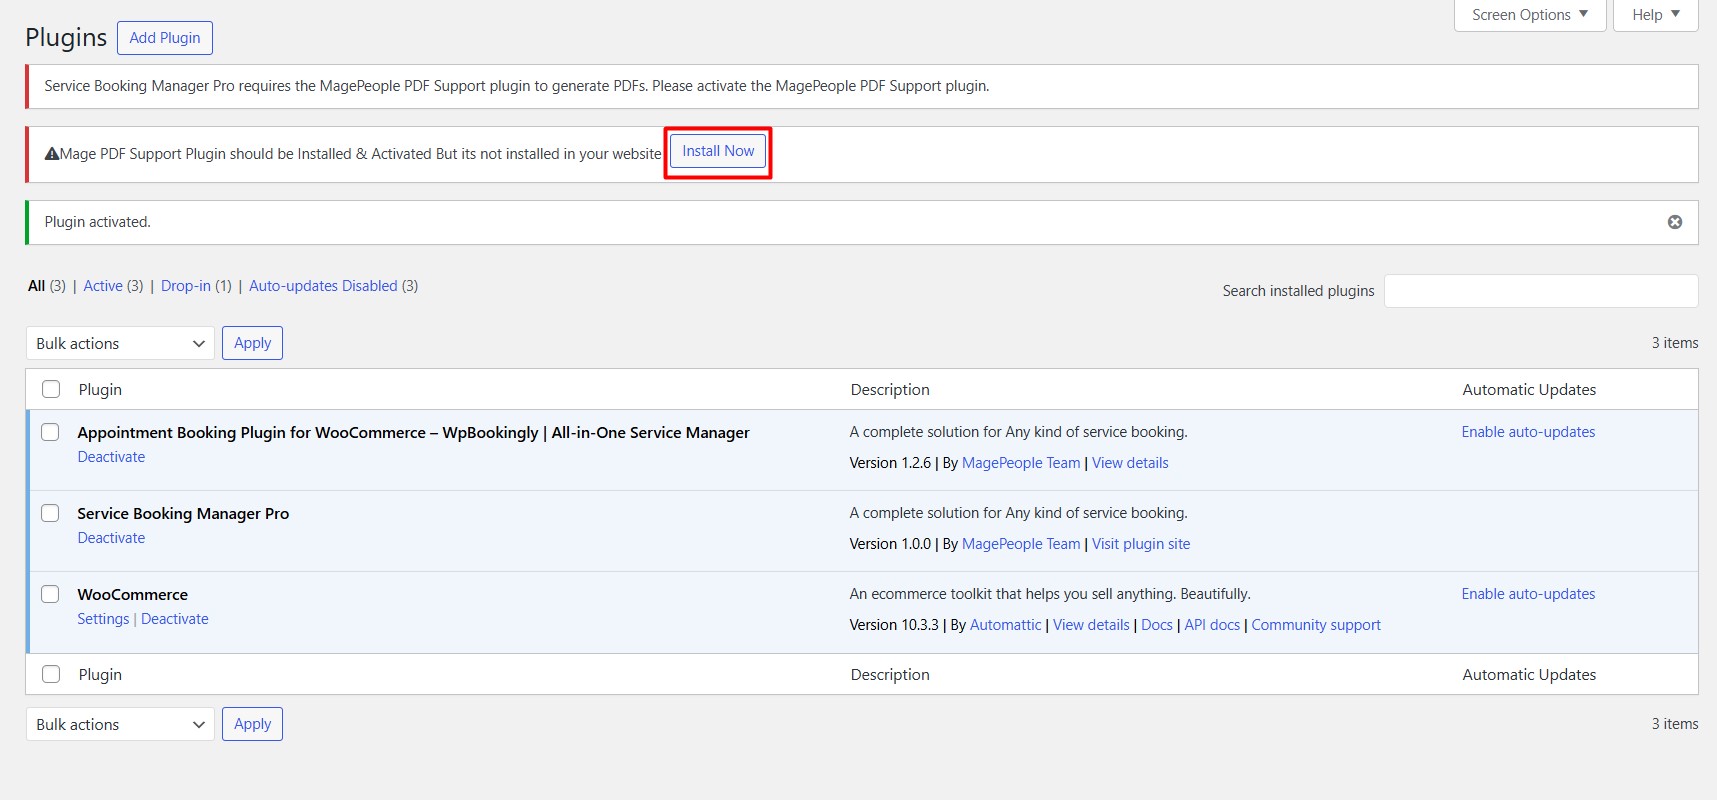
Task: Deactivate Service Booking Manager Pro
Action: 111,538
